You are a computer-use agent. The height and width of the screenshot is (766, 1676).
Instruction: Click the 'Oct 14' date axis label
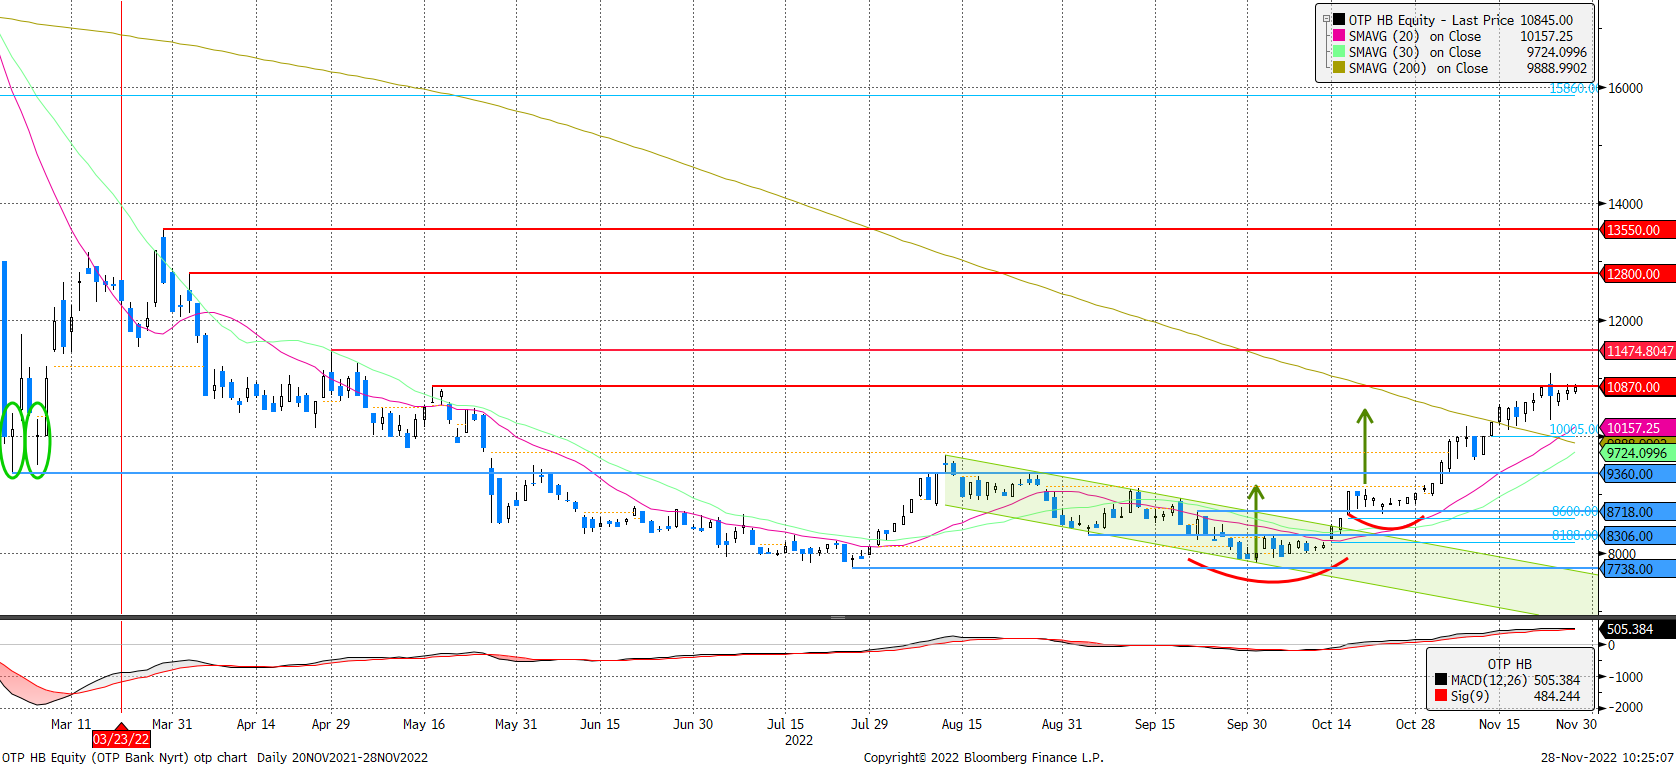[1331, 724]
